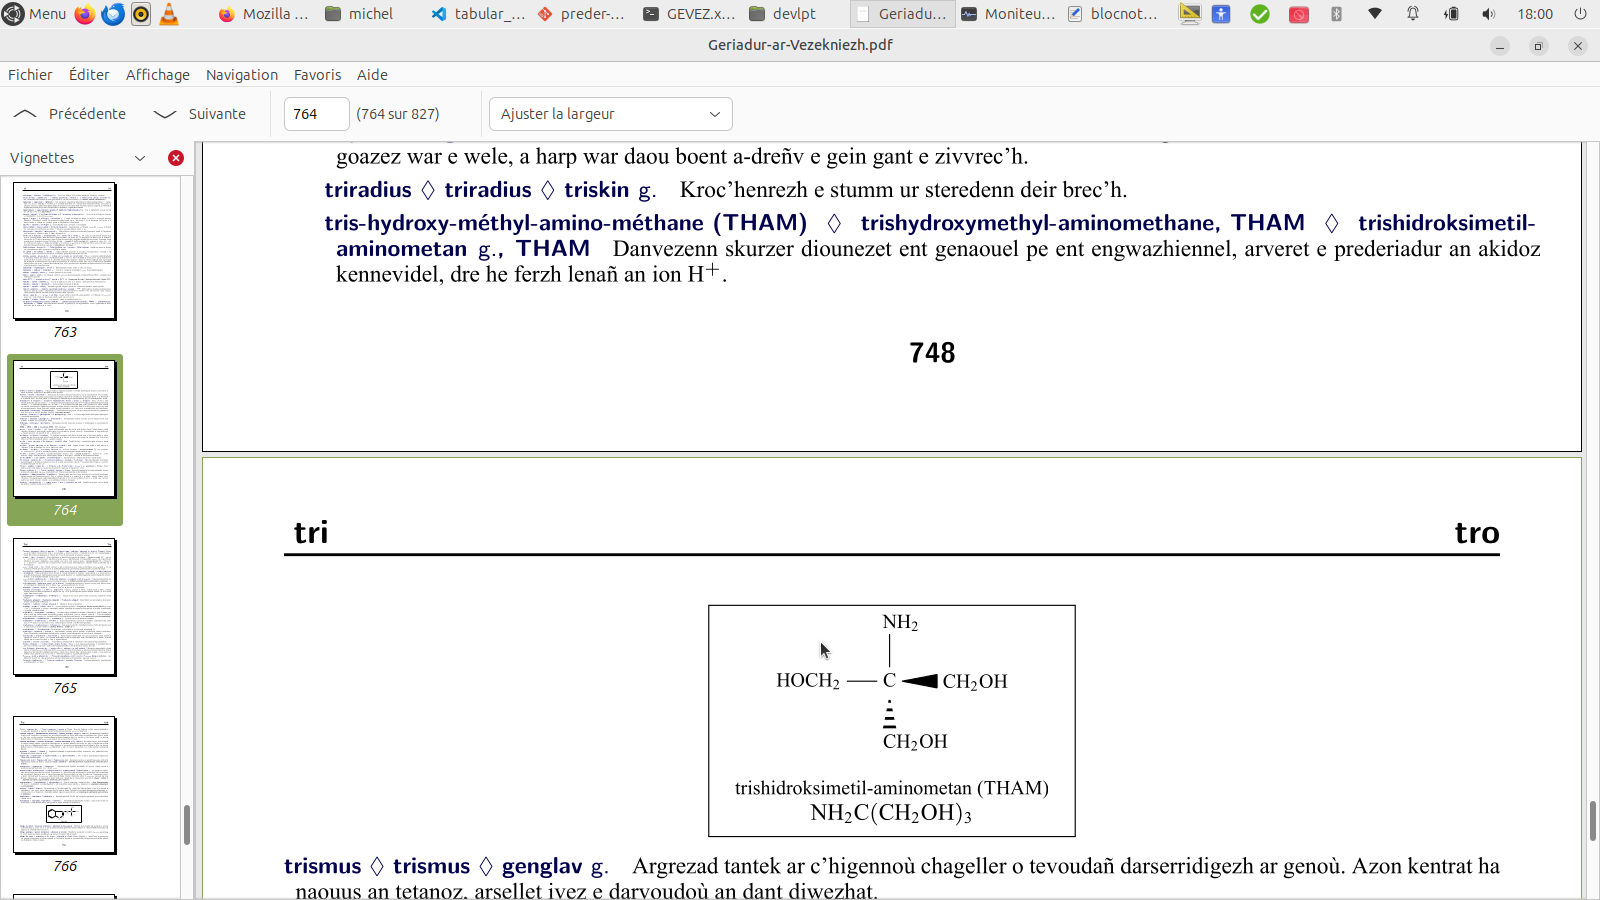Launch VLC media player from panel
The image size is (1600, 900).
(x=170, y=14)
